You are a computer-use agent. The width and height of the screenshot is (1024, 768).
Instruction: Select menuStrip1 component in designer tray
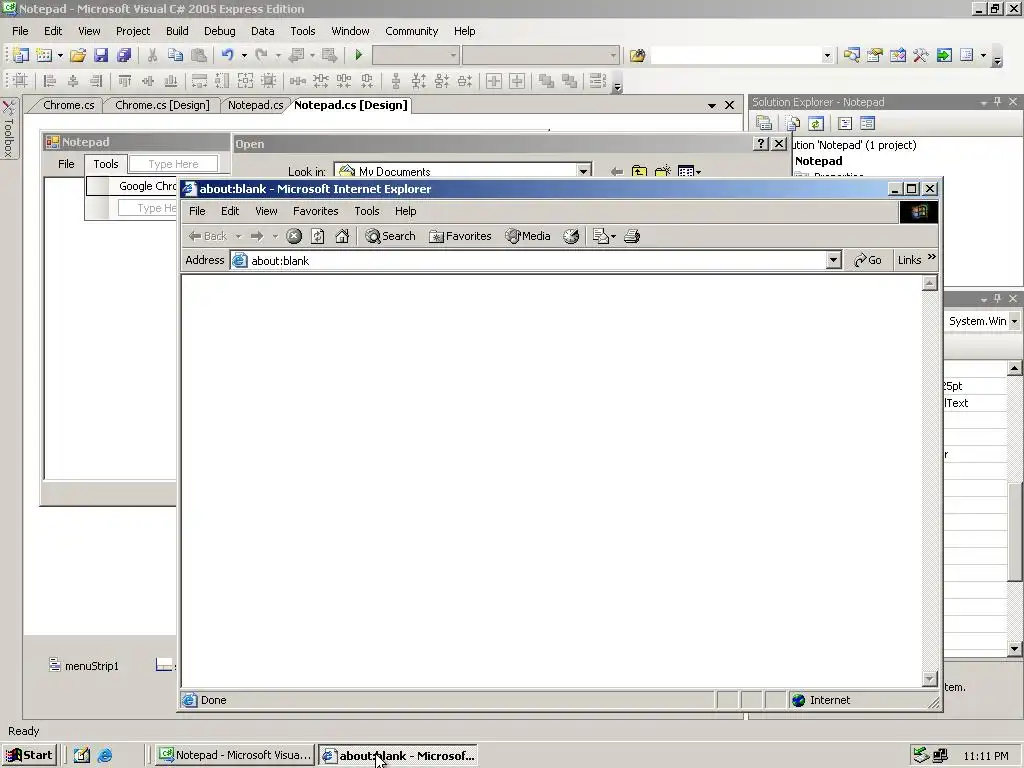(x=84, y=666)
